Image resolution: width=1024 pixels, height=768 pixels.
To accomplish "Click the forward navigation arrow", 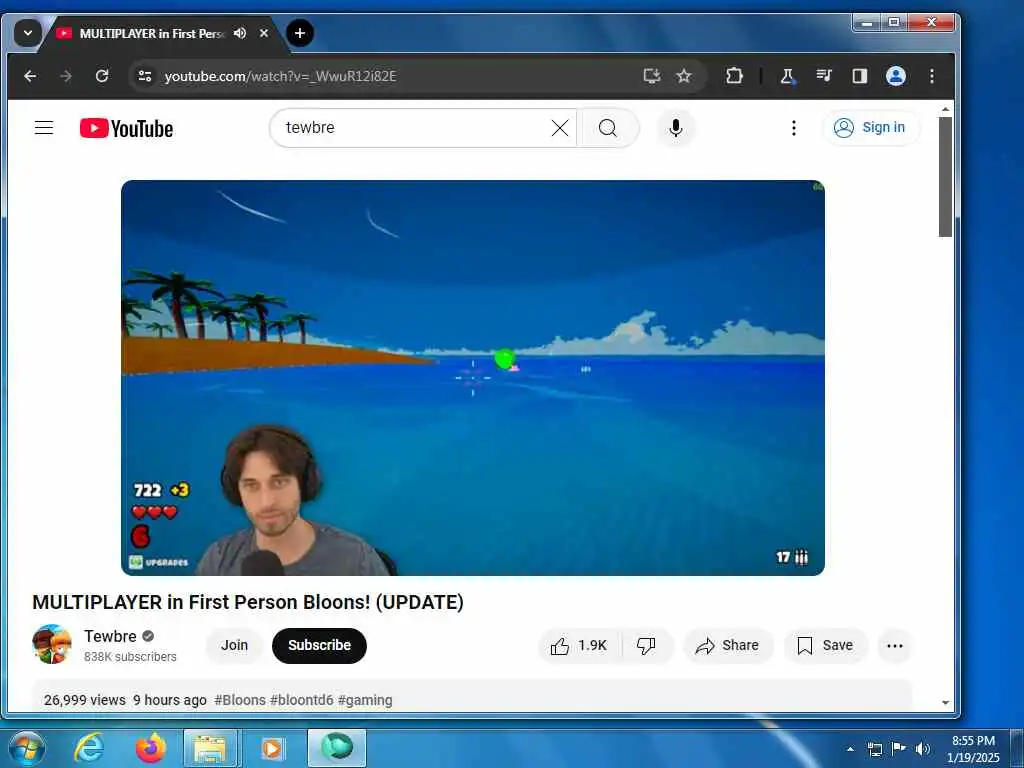I will coord(66,76).
